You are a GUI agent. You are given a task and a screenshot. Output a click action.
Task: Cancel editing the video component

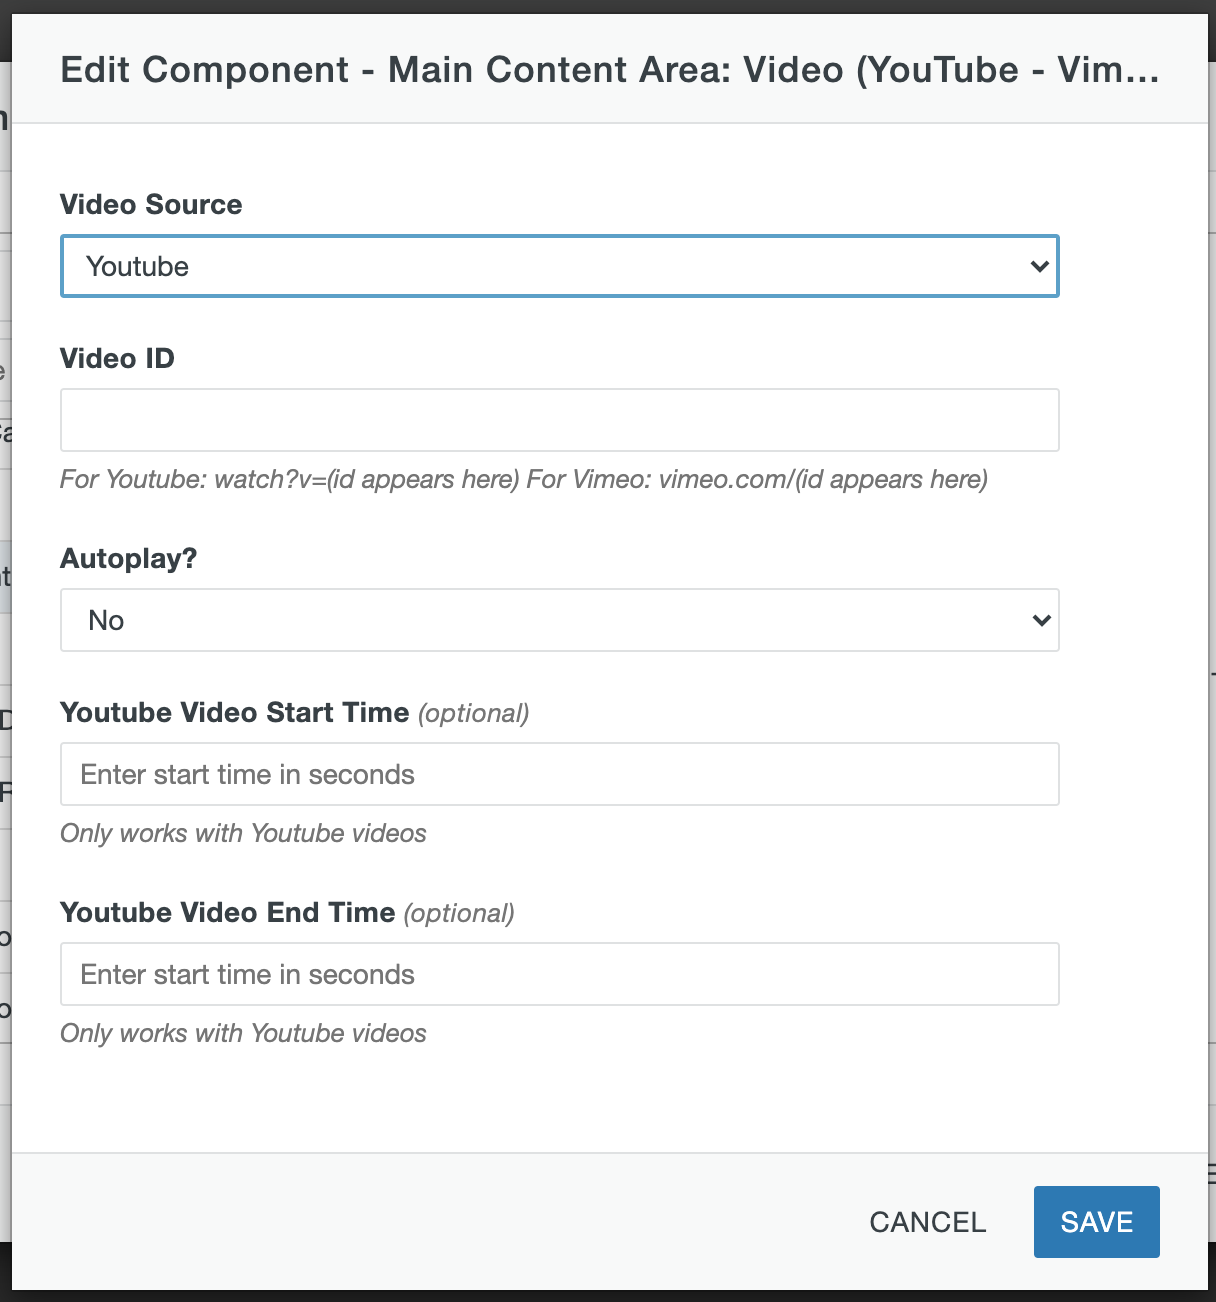click(925, 1221)
